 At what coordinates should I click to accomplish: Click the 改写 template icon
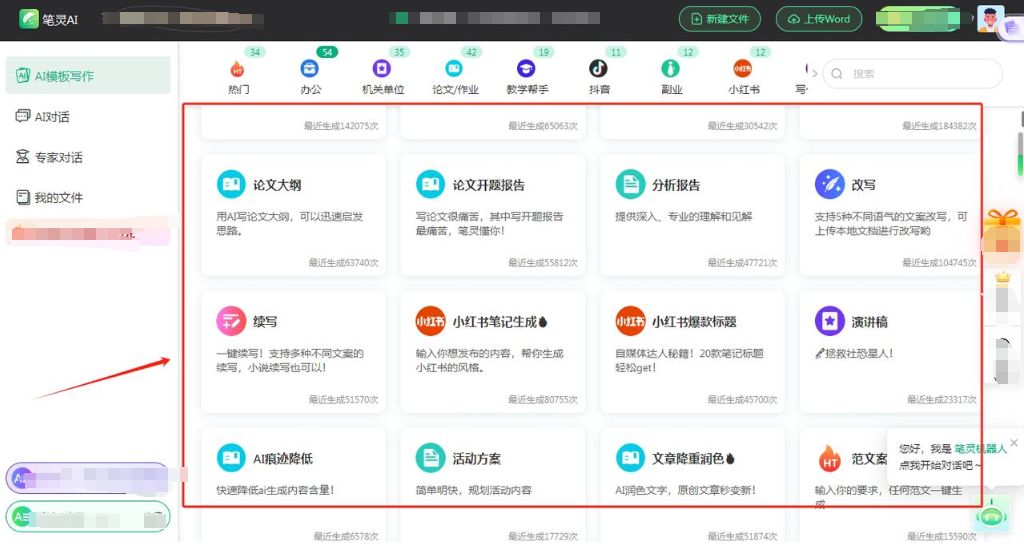pyautogui.click(x=829, y=185)
